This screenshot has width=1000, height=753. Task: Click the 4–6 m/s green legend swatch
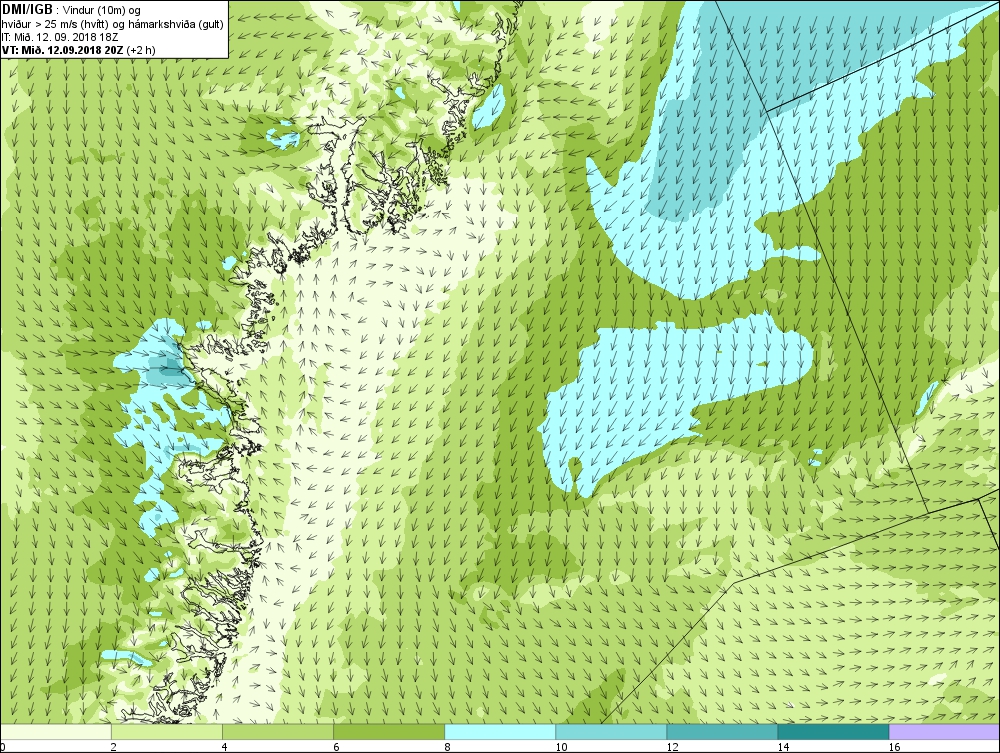pyautogui.click(x=278, y=731)
